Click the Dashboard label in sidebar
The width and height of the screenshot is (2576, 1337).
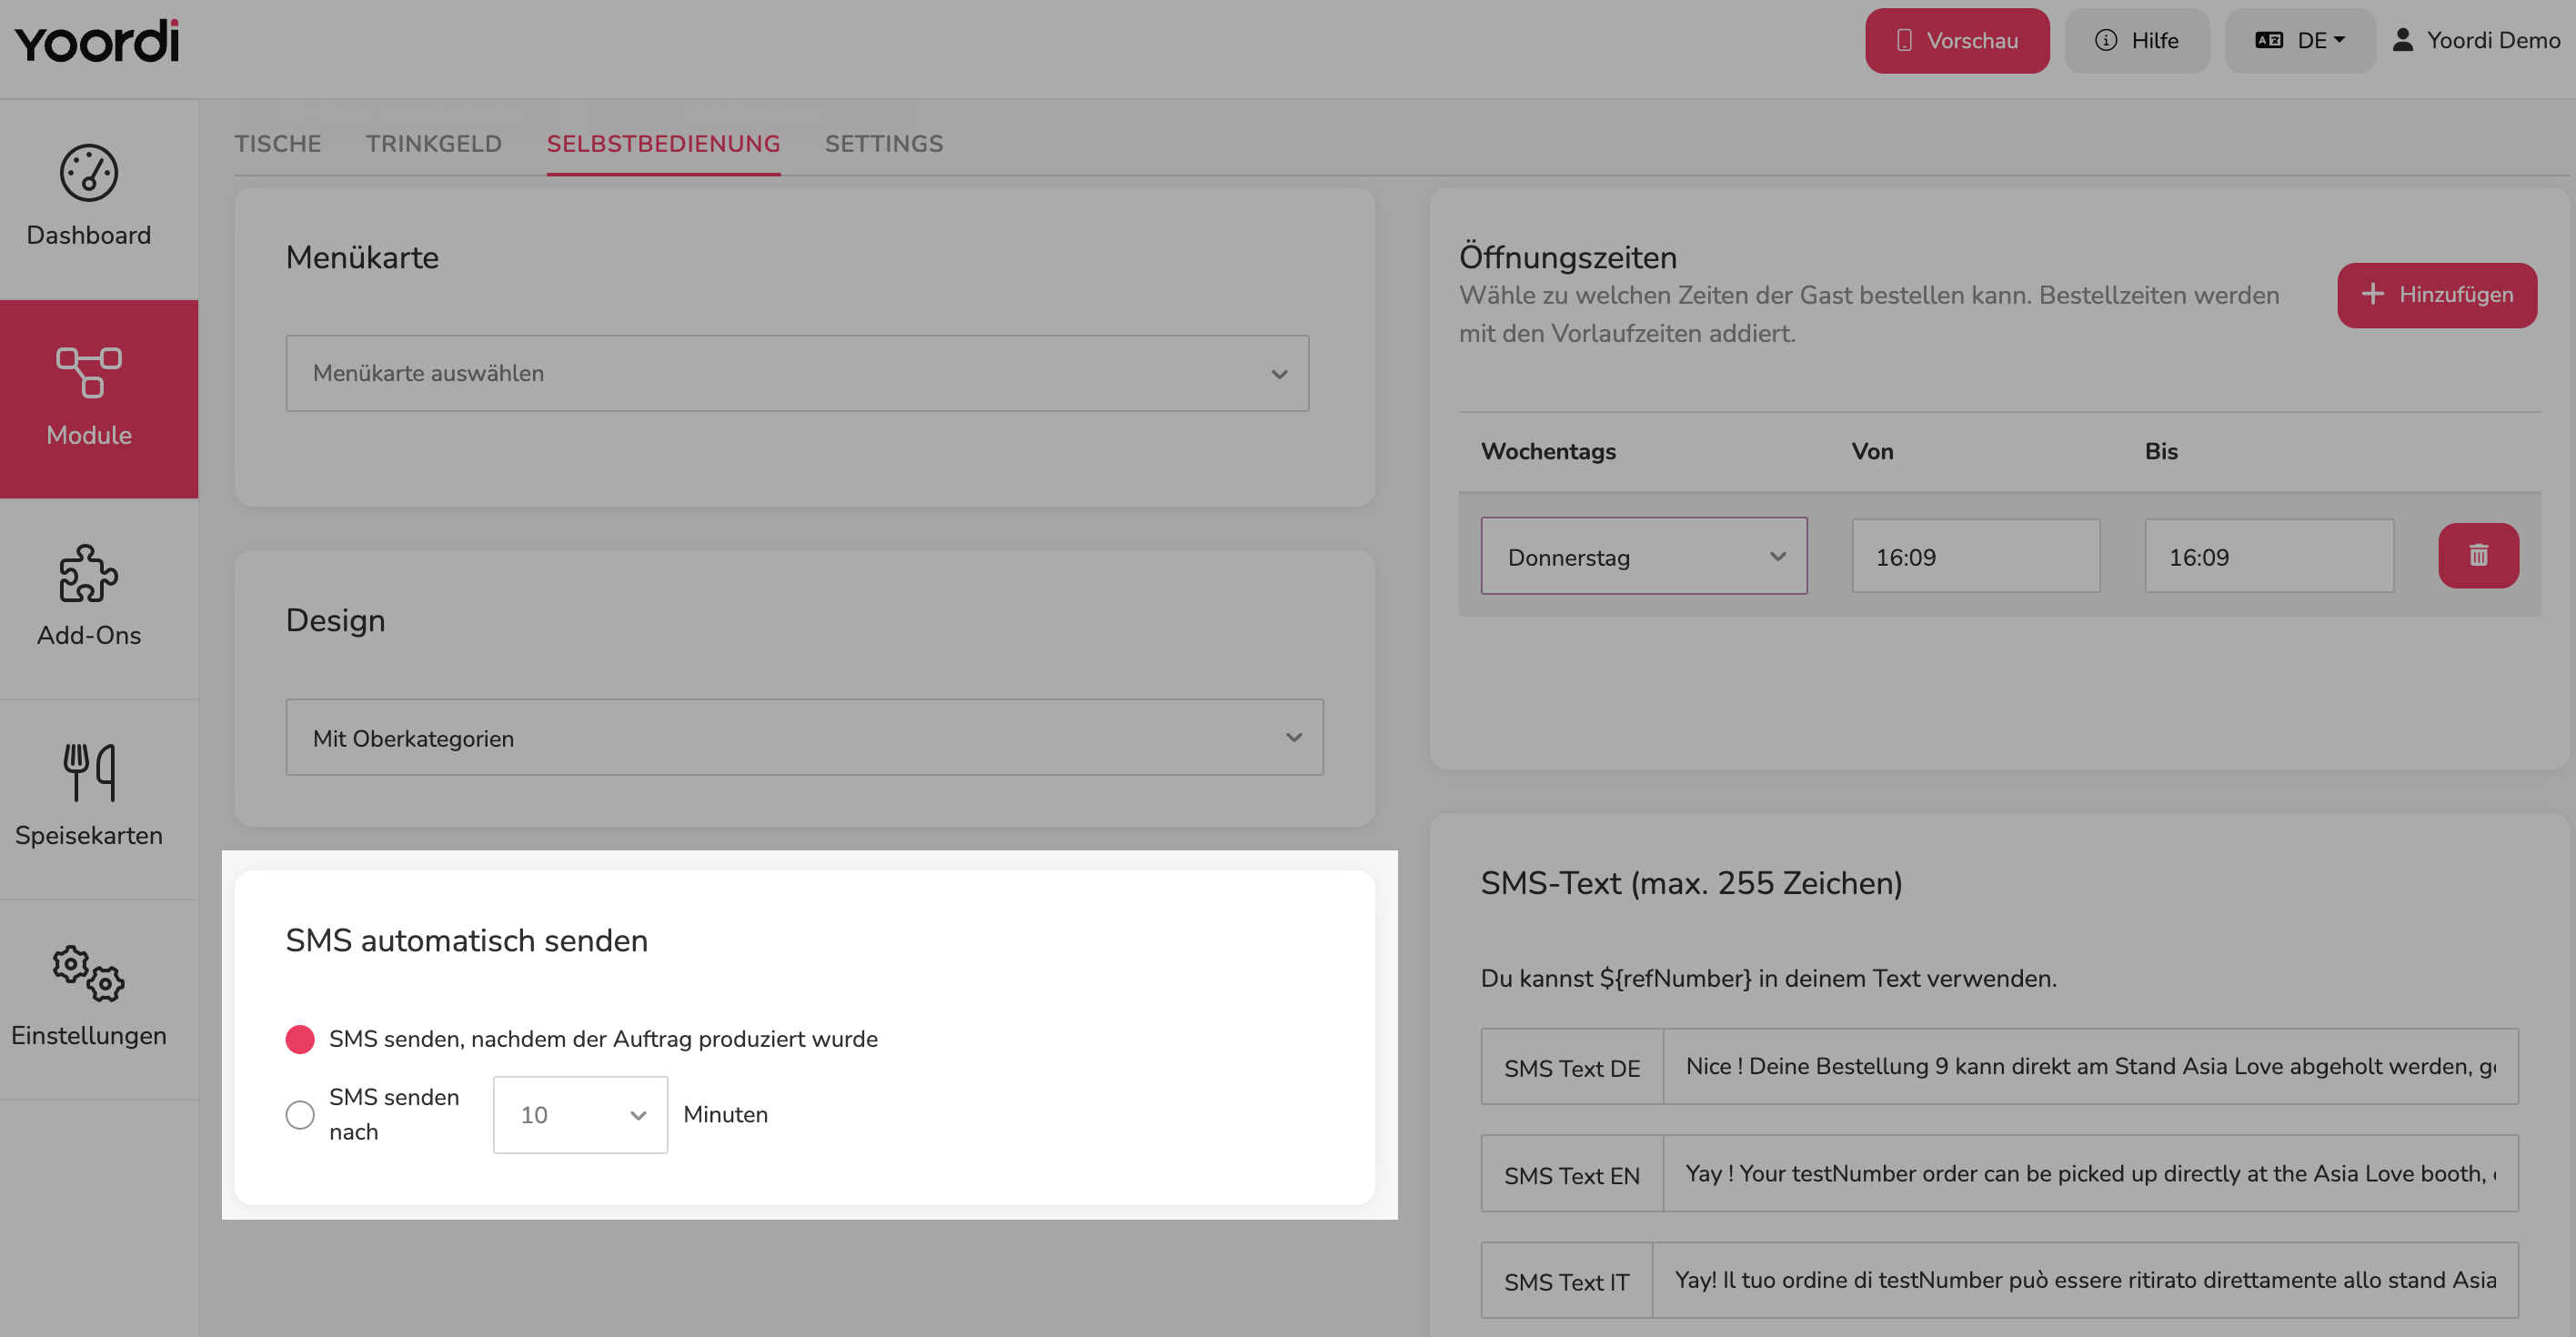pos(89,235)
